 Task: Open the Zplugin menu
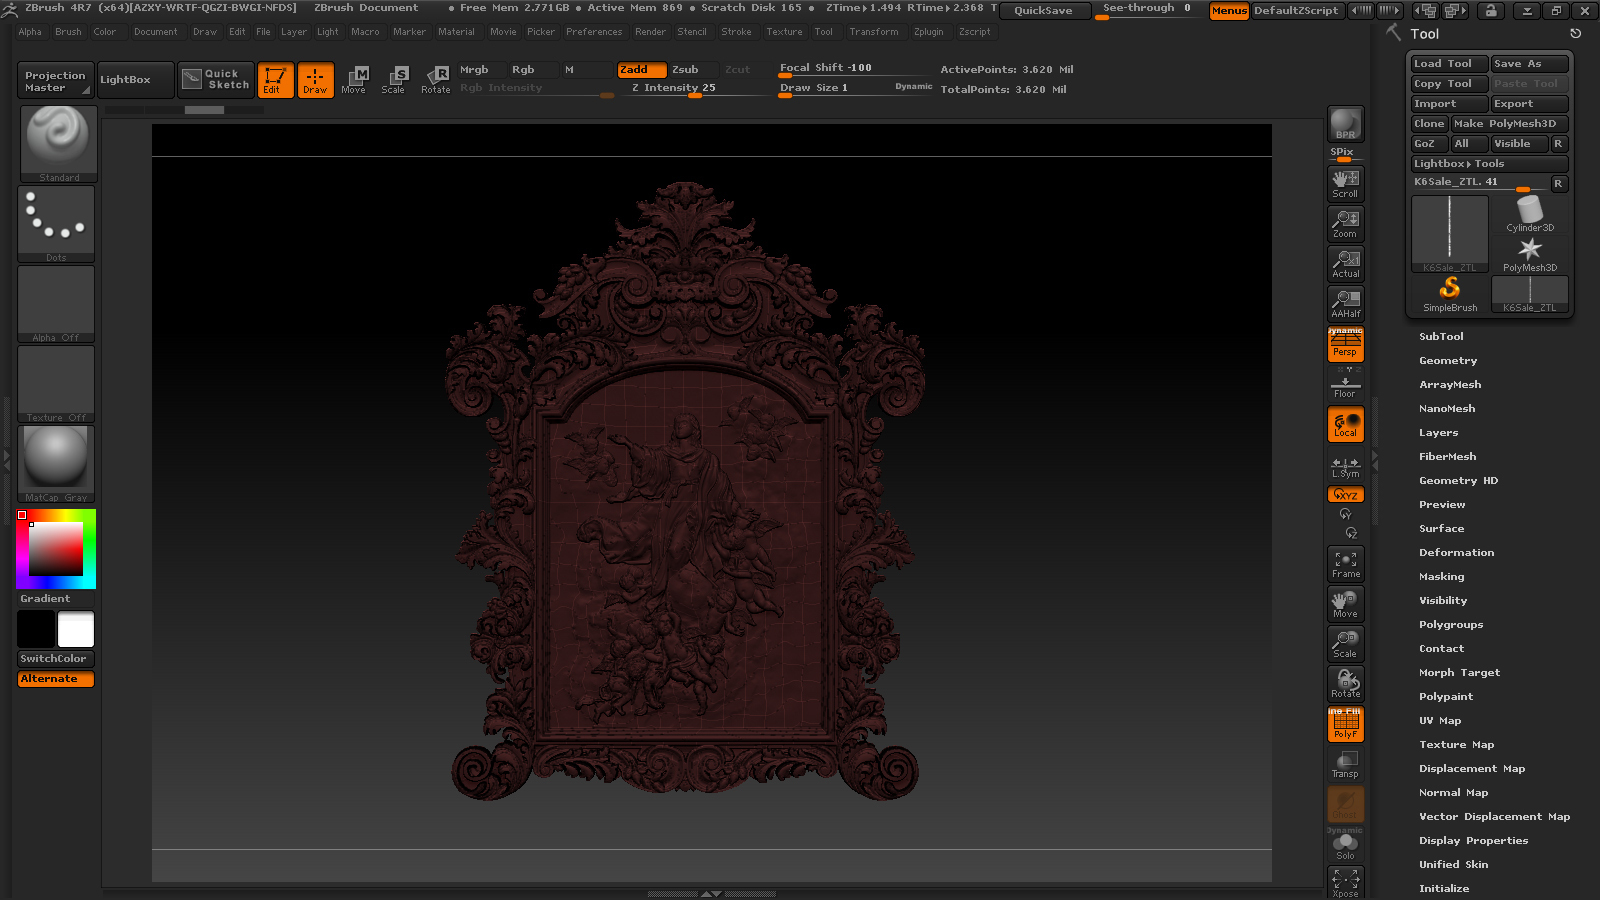click(x=928, y=32)
